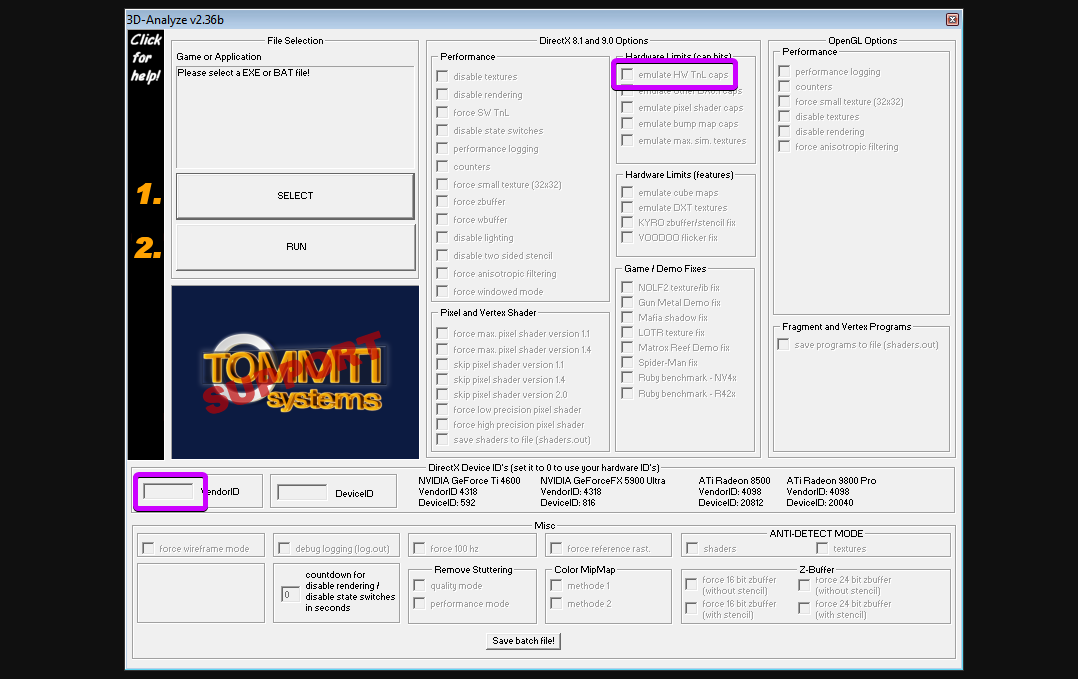Enable NOLF2 texture/ib fix
Screen dimensions: 1078x679
tap(627, 287)
